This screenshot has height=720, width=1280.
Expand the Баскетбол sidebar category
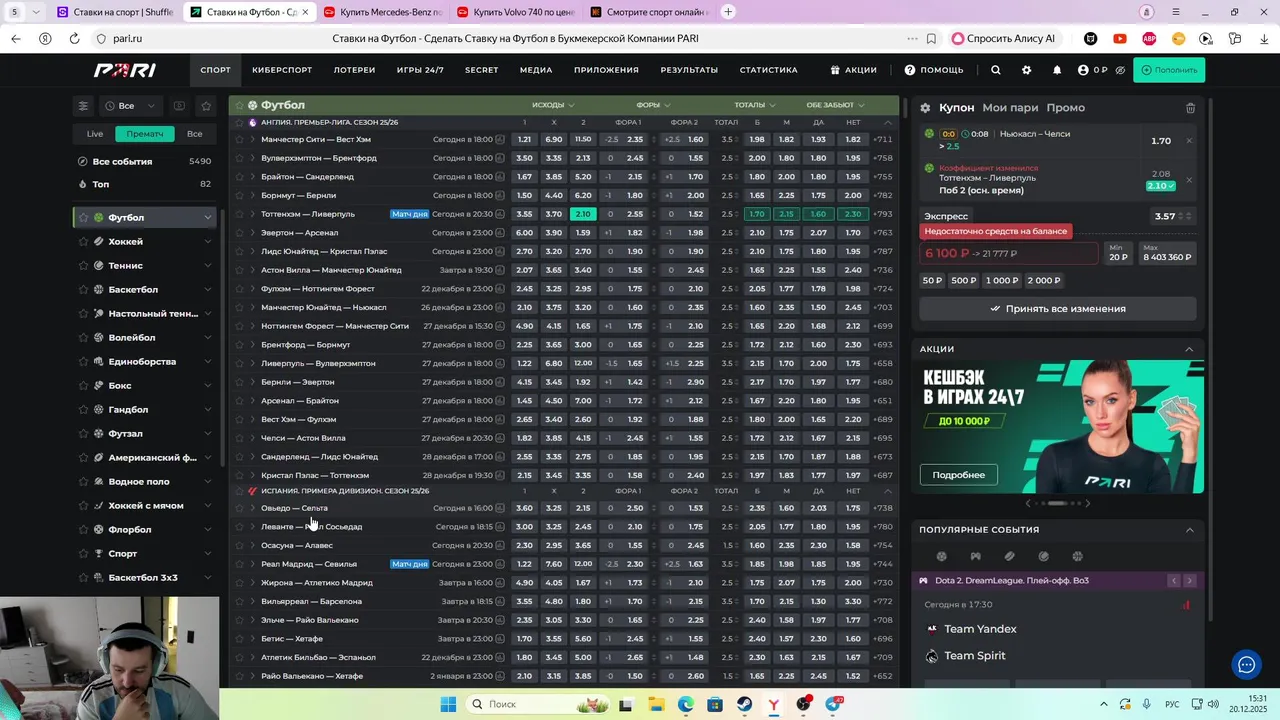click(207, 289)
